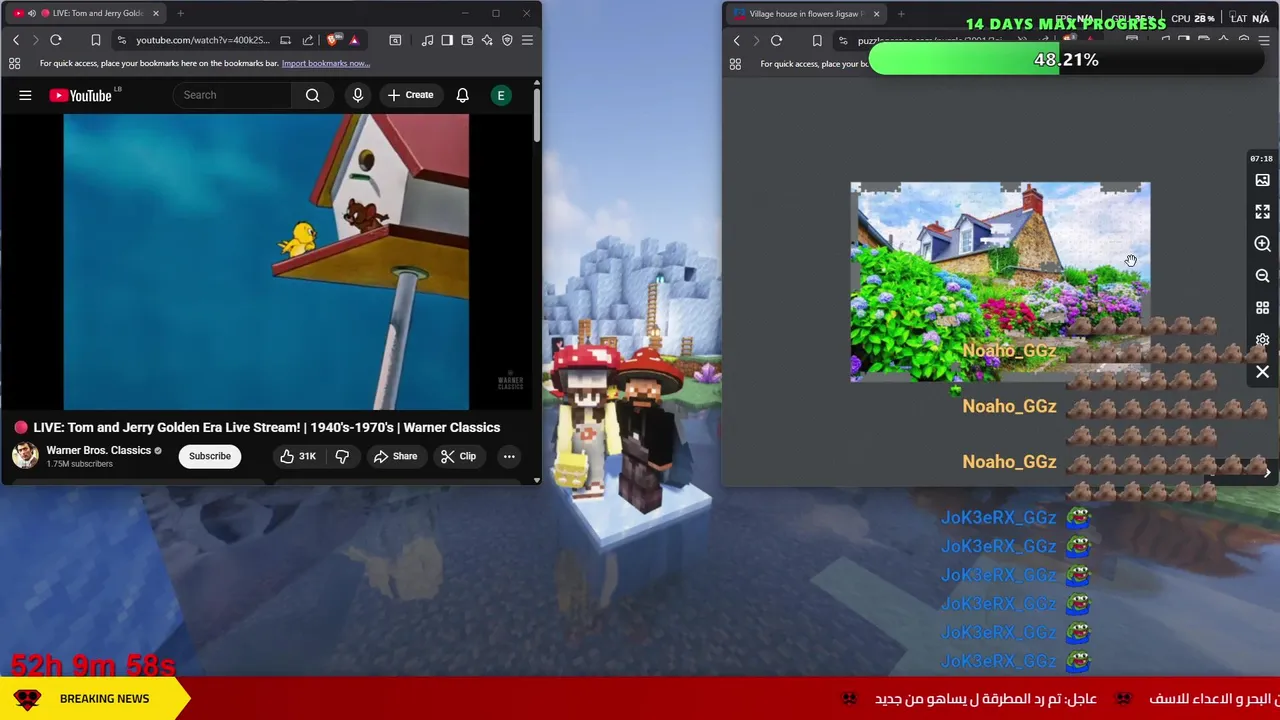
Task: Share the Tom and Jerry live stream
Action: click(395, 456)
